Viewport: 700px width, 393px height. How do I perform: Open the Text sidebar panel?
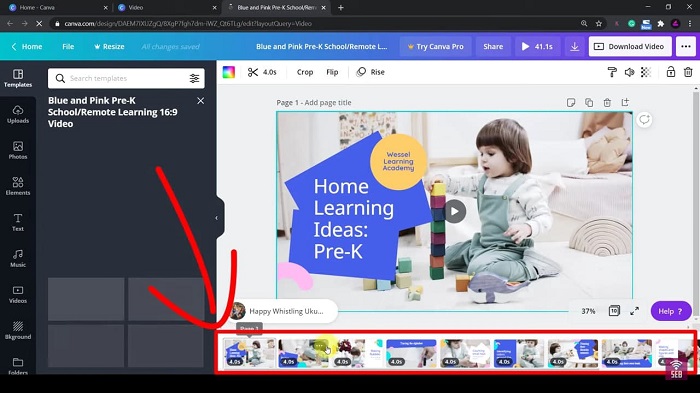tap(18, 222)
